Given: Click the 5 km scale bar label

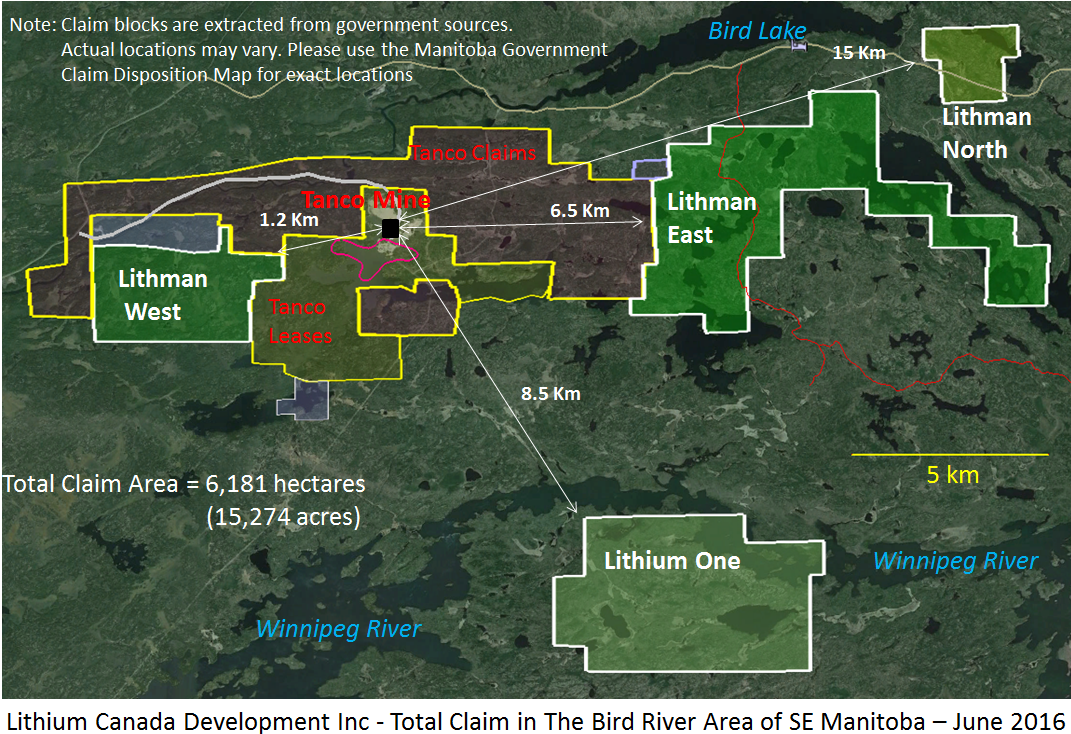Looking at the screenshot, I should click(x=953, y=475).
